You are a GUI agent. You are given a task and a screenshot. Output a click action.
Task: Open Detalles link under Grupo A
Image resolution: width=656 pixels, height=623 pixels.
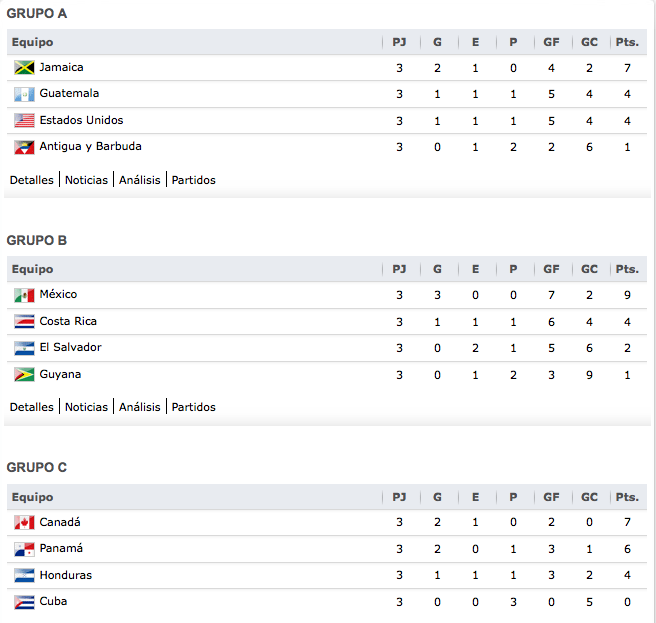[x=33, y=180]
